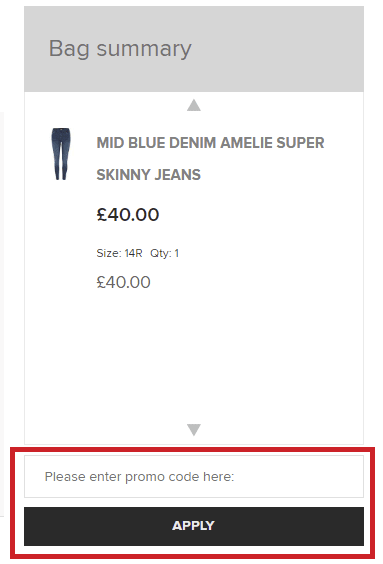Image resolution: width=383 pixels, height=564 pixels.
Task: Open the skinny jeans product thumbnail
Action: point(61,154)
